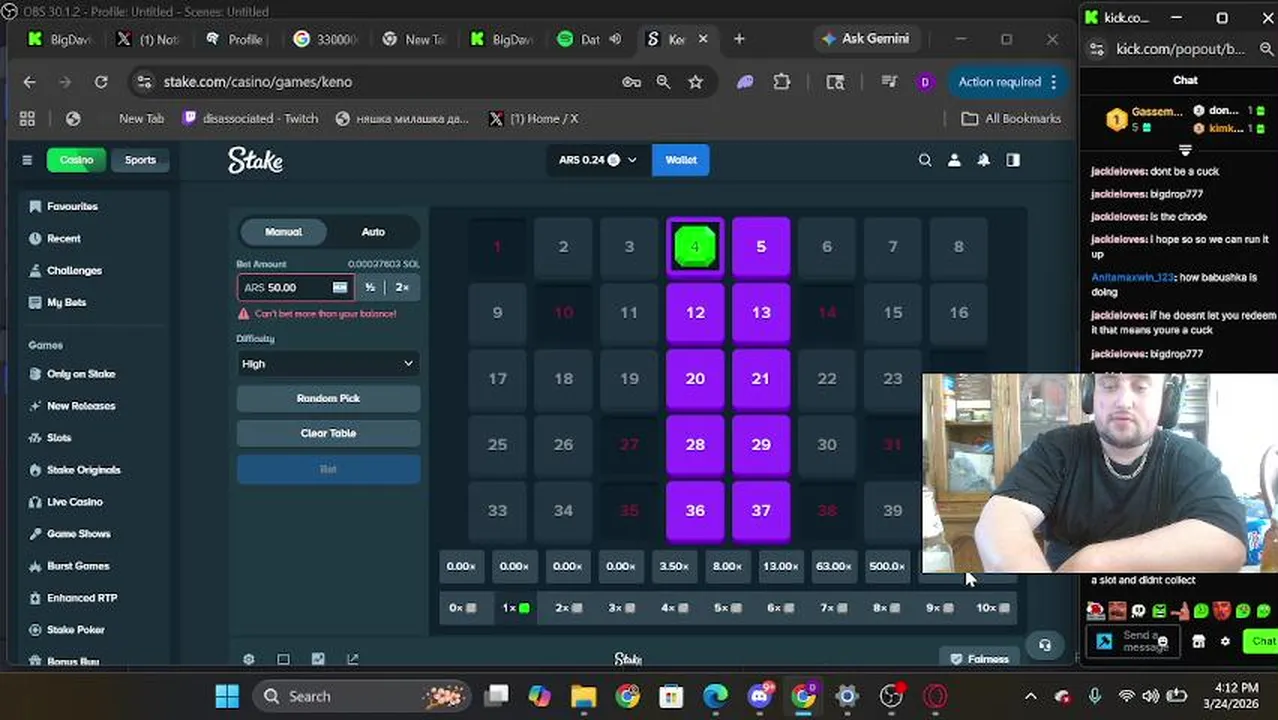Image resolution: width=1278 pixels, height=720 pixels.
Task: Show hidden system tray icons chevron
Action: click(x=1031, y=696)
